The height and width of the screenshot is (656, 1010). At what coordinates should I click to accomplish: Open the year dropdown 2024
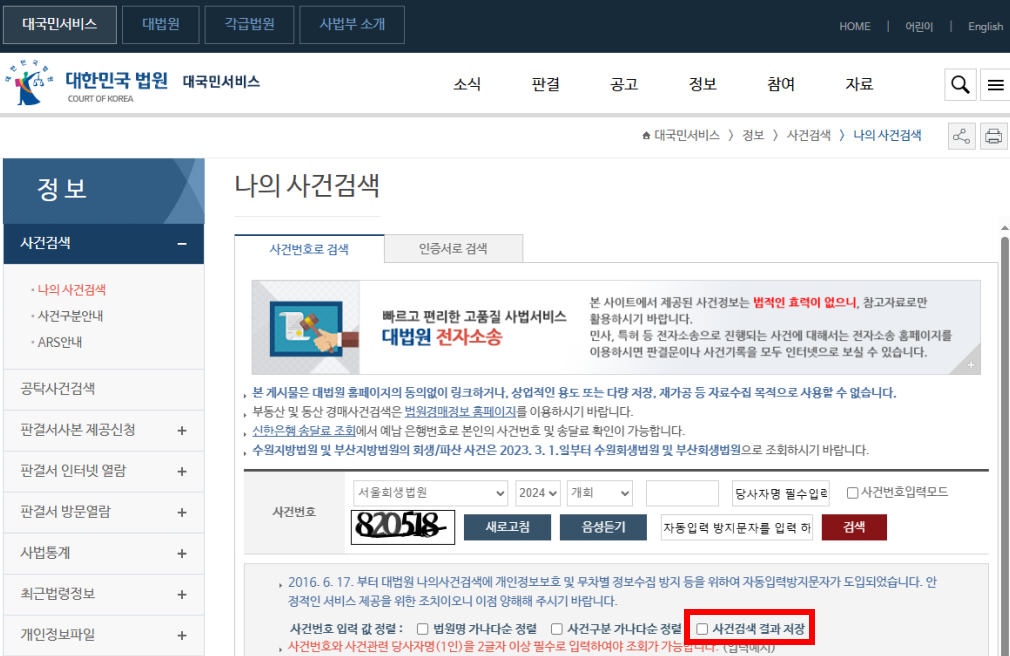tap(538, 493)
